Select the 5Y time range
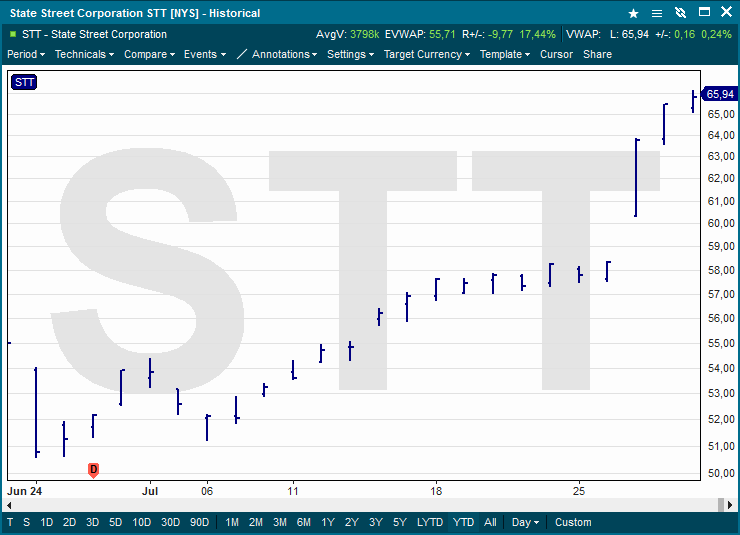This screenshot has height=535, width=740. click(400, 522)
